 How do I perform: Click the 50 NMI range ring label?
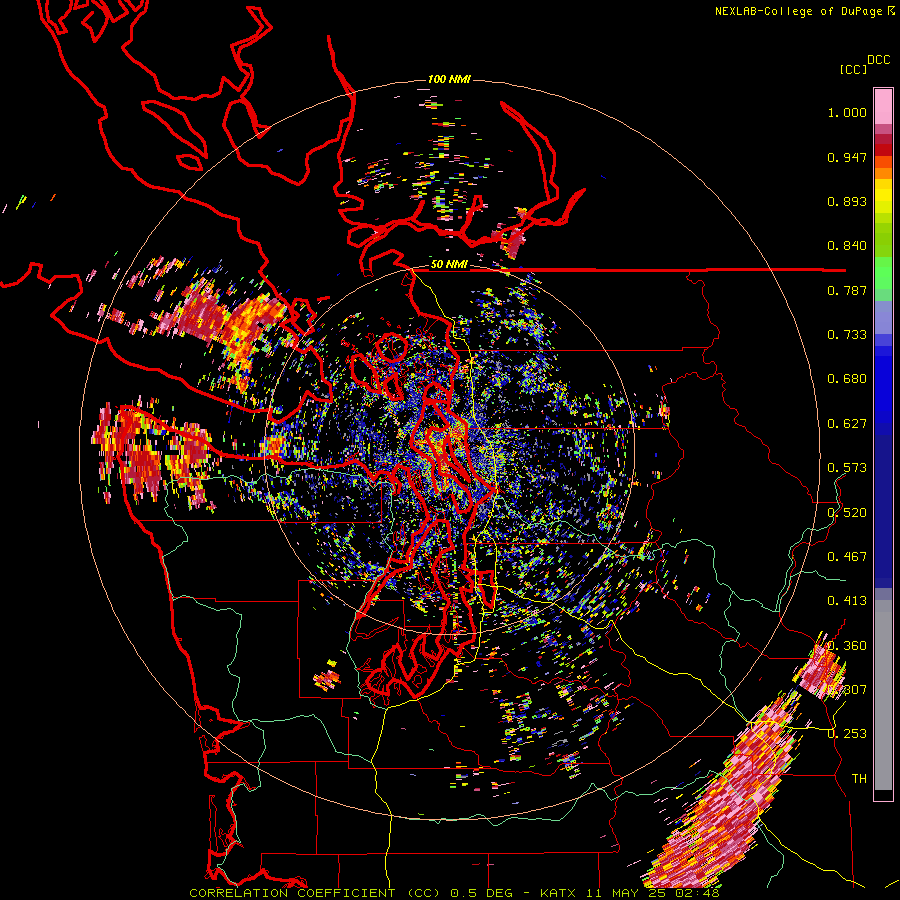tap(449, 265)
